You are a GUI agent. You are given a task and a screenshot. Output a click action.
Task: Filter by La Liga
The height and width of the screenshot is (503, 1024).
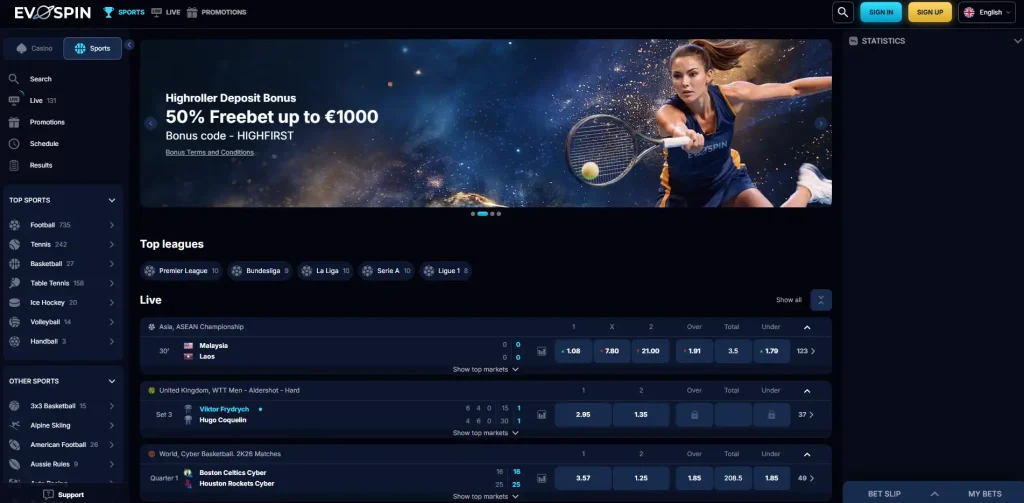click(x=325, y=270)
